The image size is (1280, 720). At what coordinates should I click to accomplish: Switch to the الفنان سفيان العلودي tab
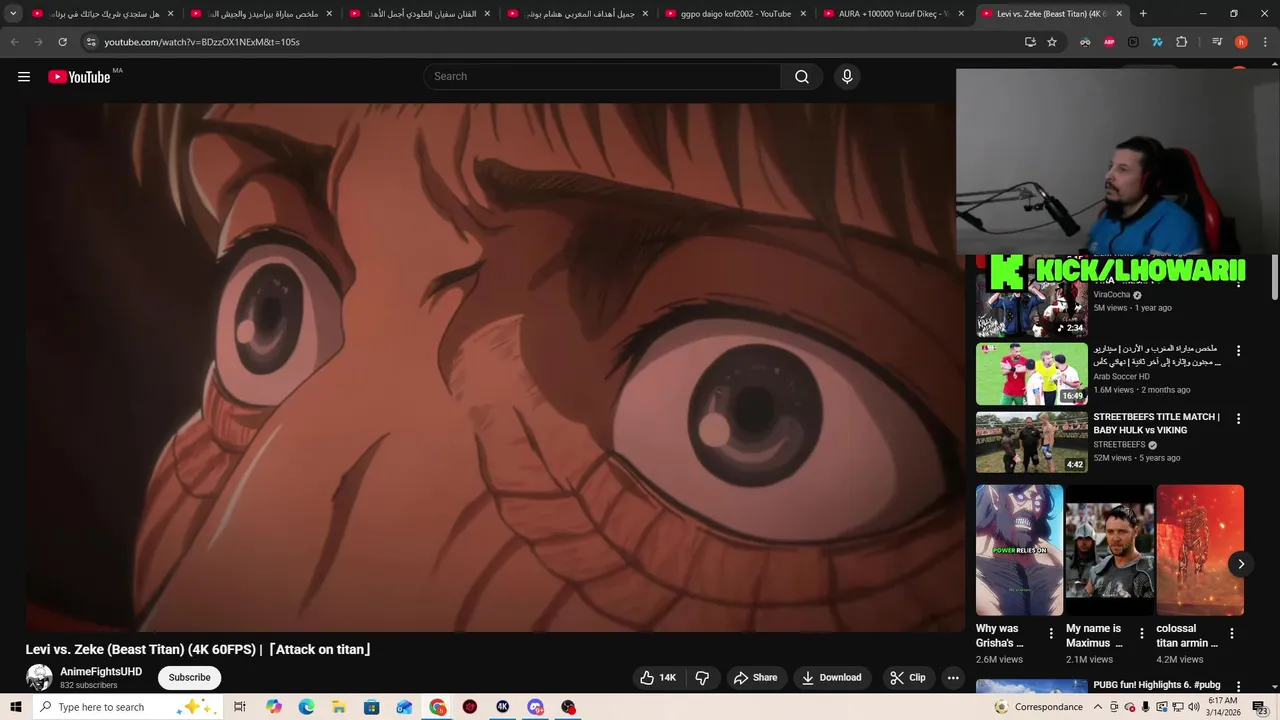tap(420, 14)
